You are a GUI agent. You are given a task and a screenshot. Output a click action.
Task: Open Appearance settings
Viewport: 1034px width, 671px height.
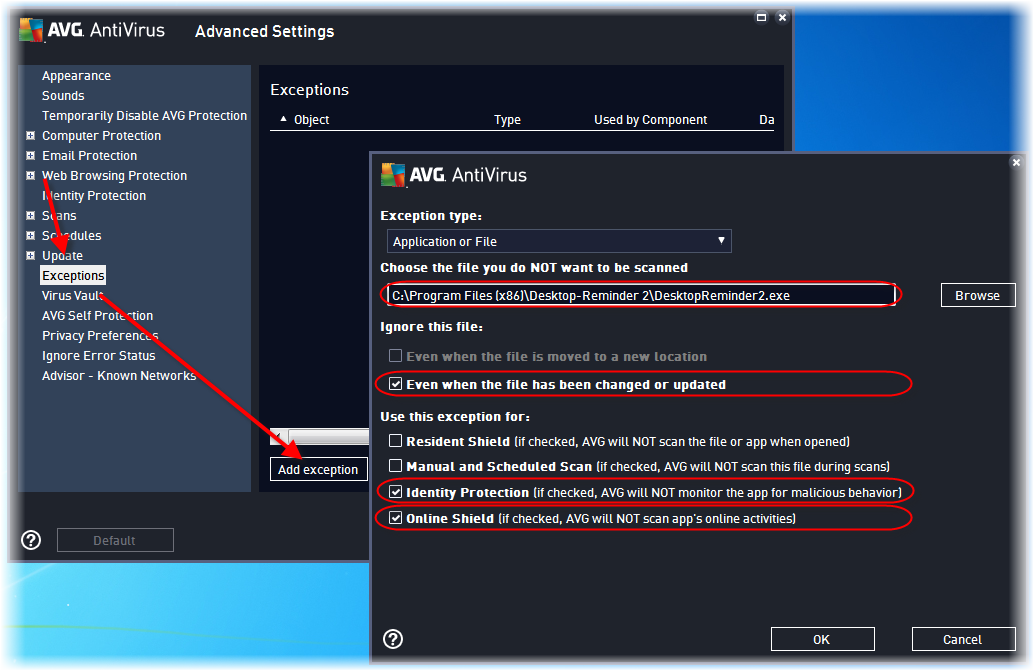[x=76, y=76]
